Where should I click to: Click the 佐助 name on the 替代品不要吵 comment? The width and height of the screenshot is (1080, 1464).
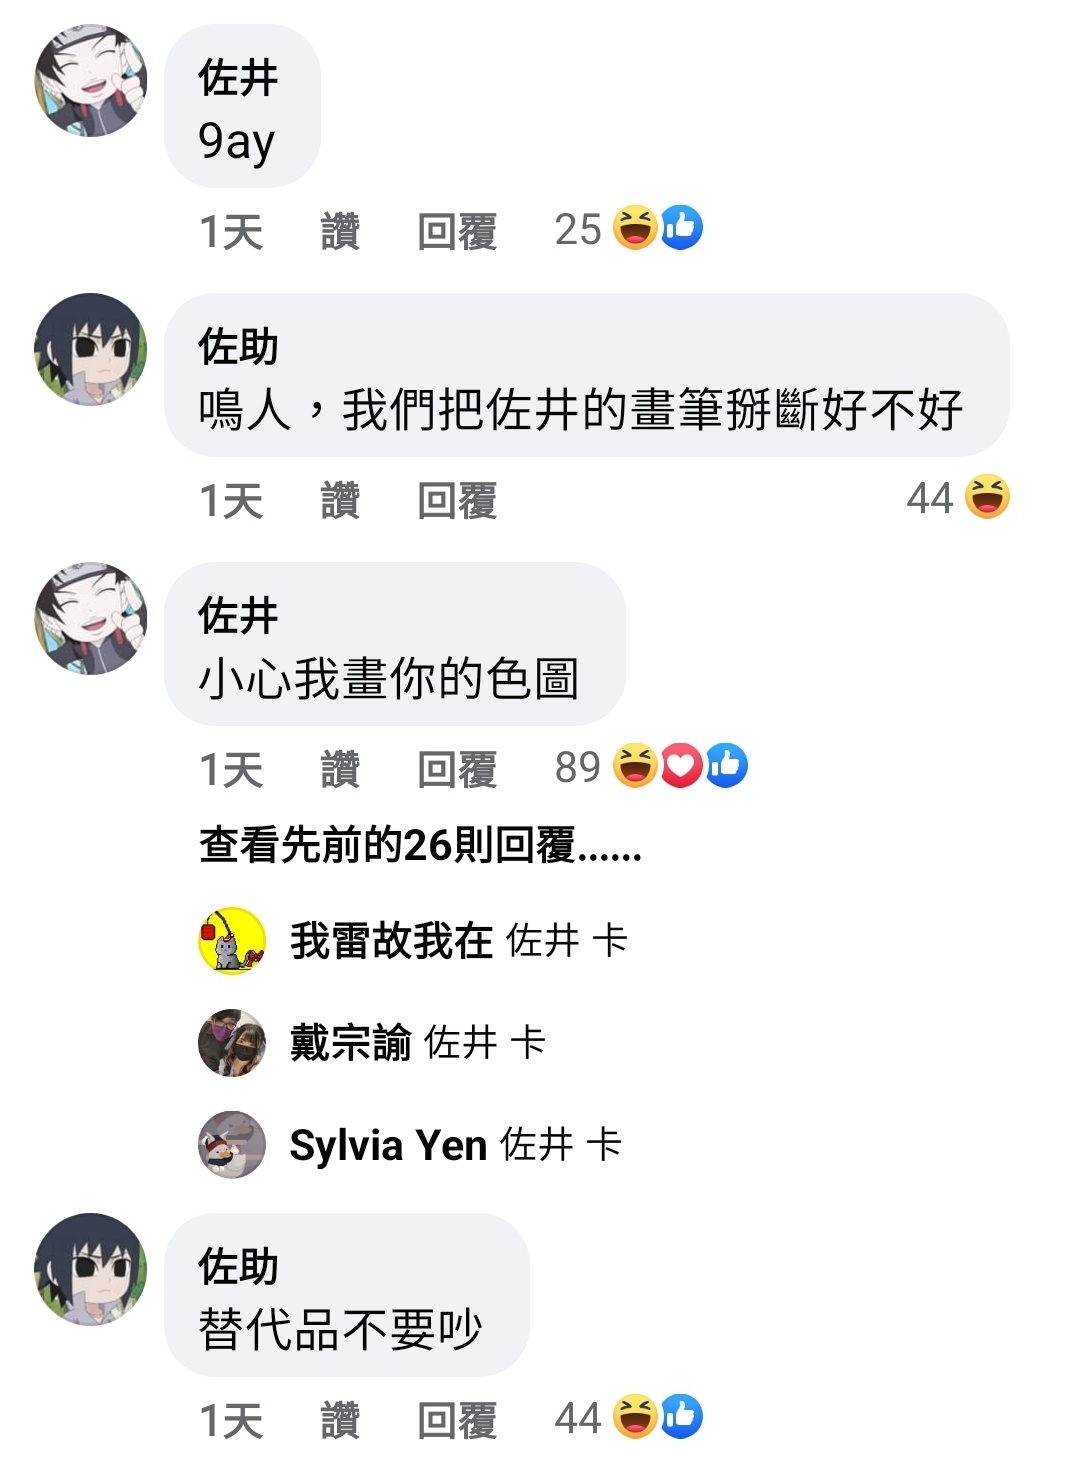238,1267
